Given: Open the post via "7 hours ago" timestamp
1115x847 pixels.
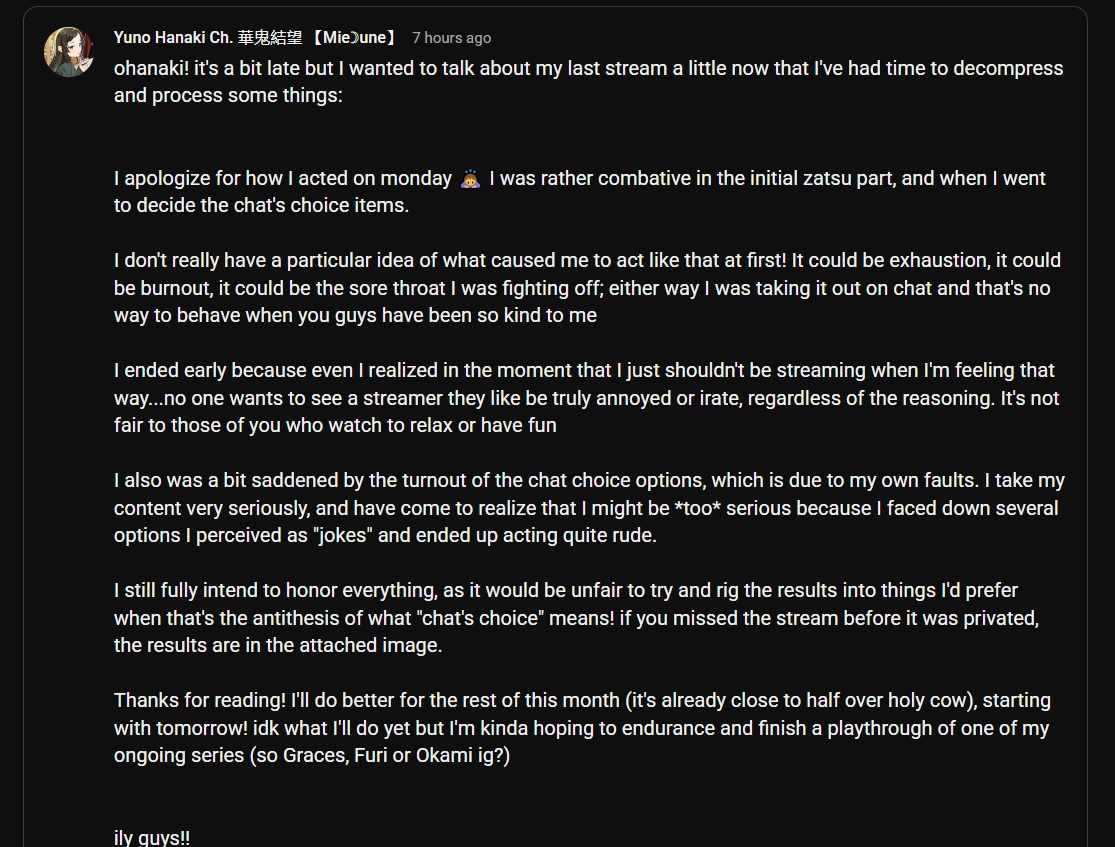Looking at the screenshot, I should point(452,38).
